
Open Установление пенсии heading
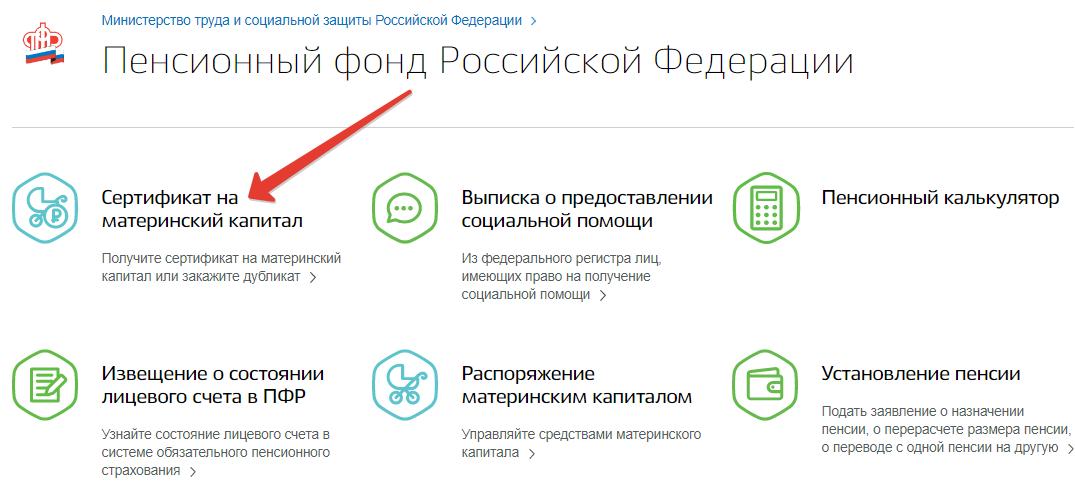tap(921, 374)
